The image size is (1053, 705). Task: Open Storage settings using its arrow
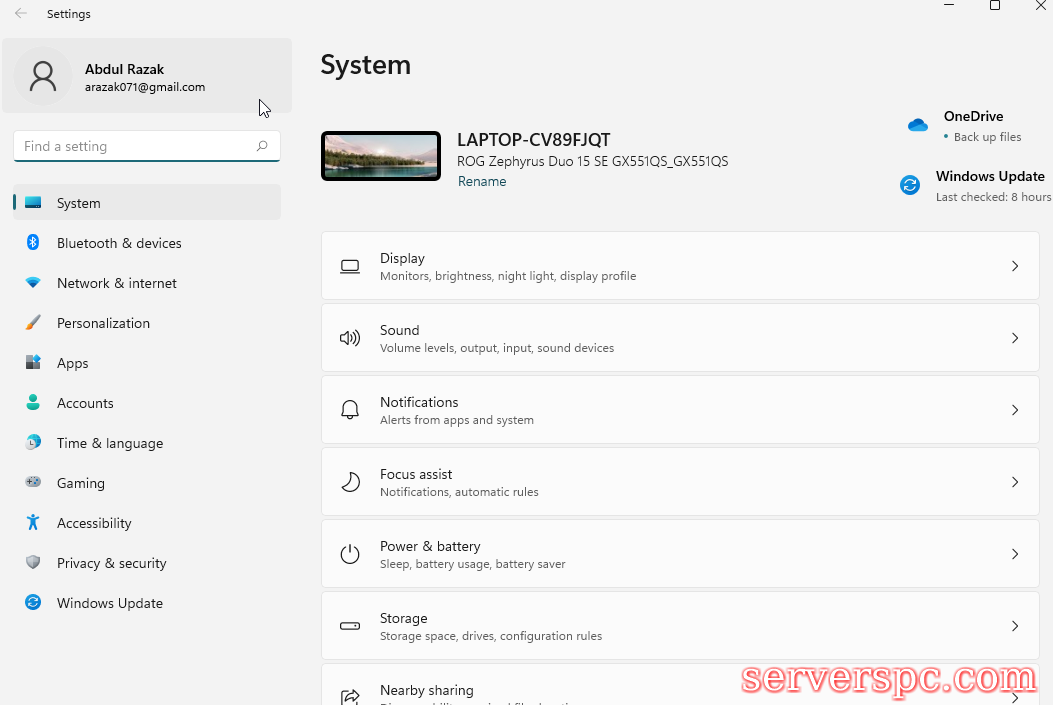click(1014, 626)
